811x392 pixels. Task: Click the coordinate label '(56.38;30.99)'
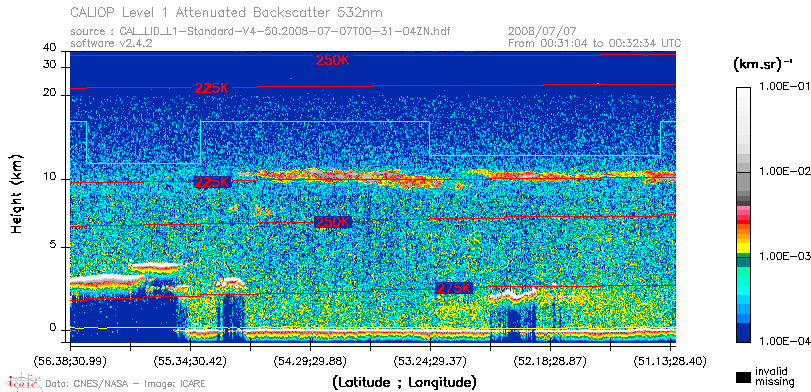pos(70,360)
